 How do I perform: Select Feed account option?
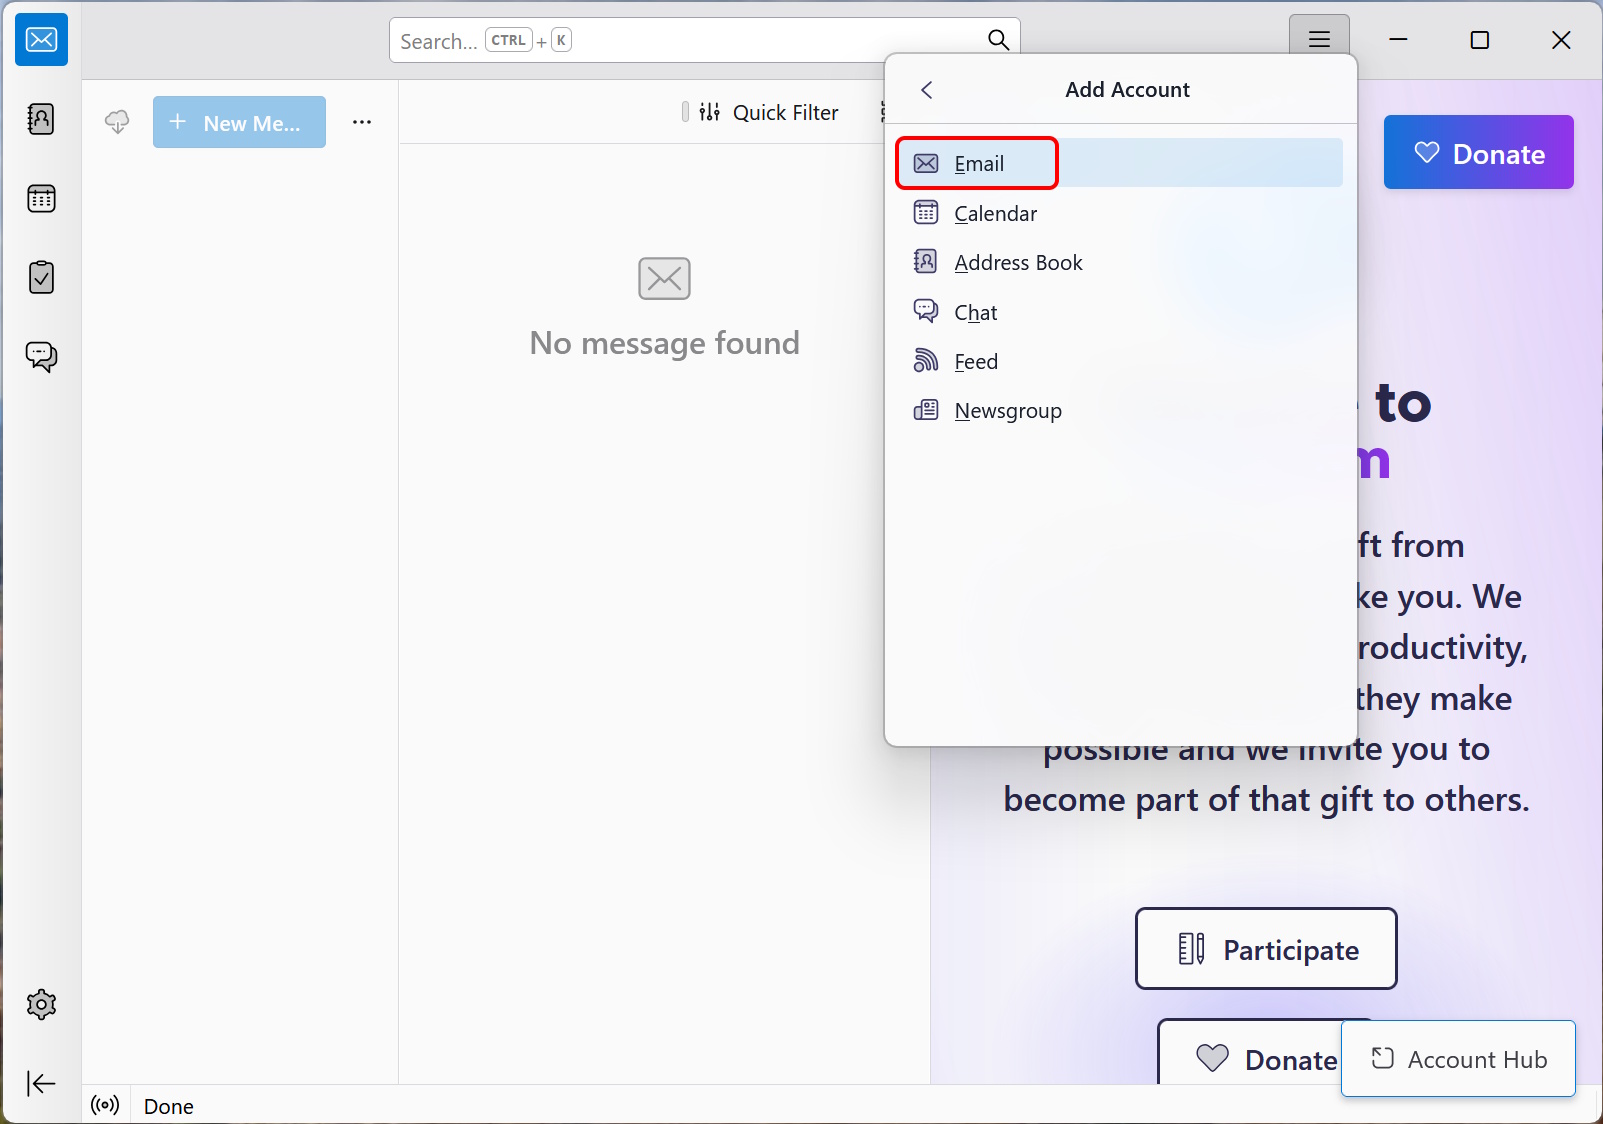(x=1120, y=361)
